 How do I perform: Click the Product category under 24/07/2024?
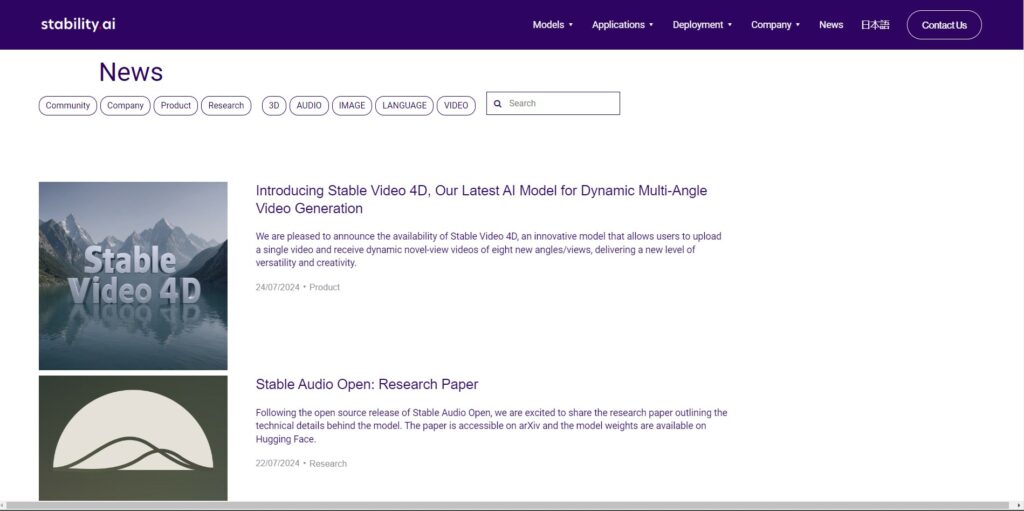[325, 287]
